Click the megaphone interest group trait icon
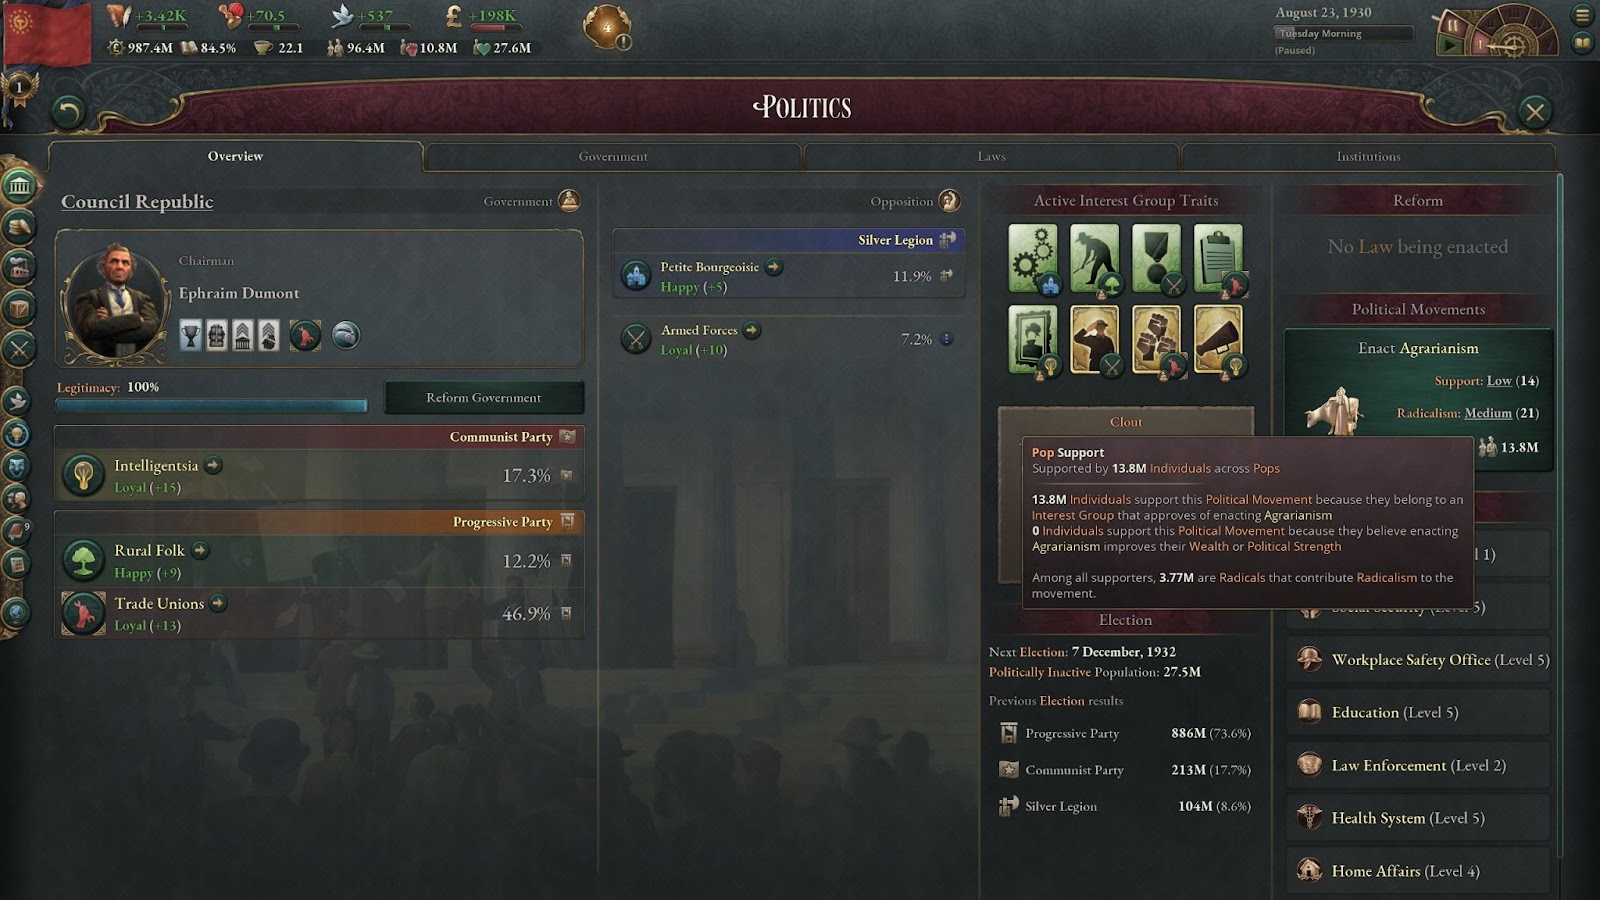 click(1219, 339)
